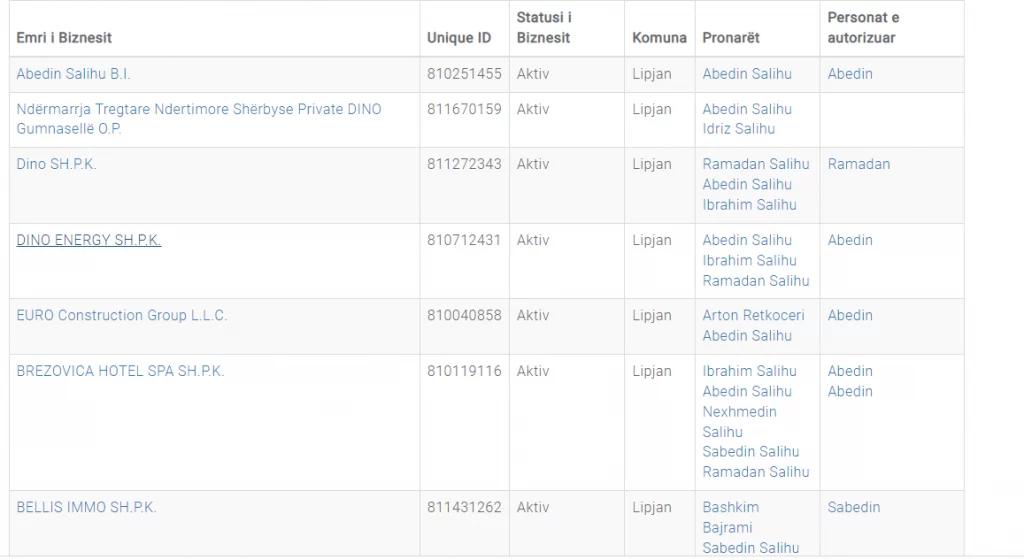Open BREZOVICA HOTEL SPA SH.P.K. details
Screen dimensions: 1024x560
click(120, 371)
